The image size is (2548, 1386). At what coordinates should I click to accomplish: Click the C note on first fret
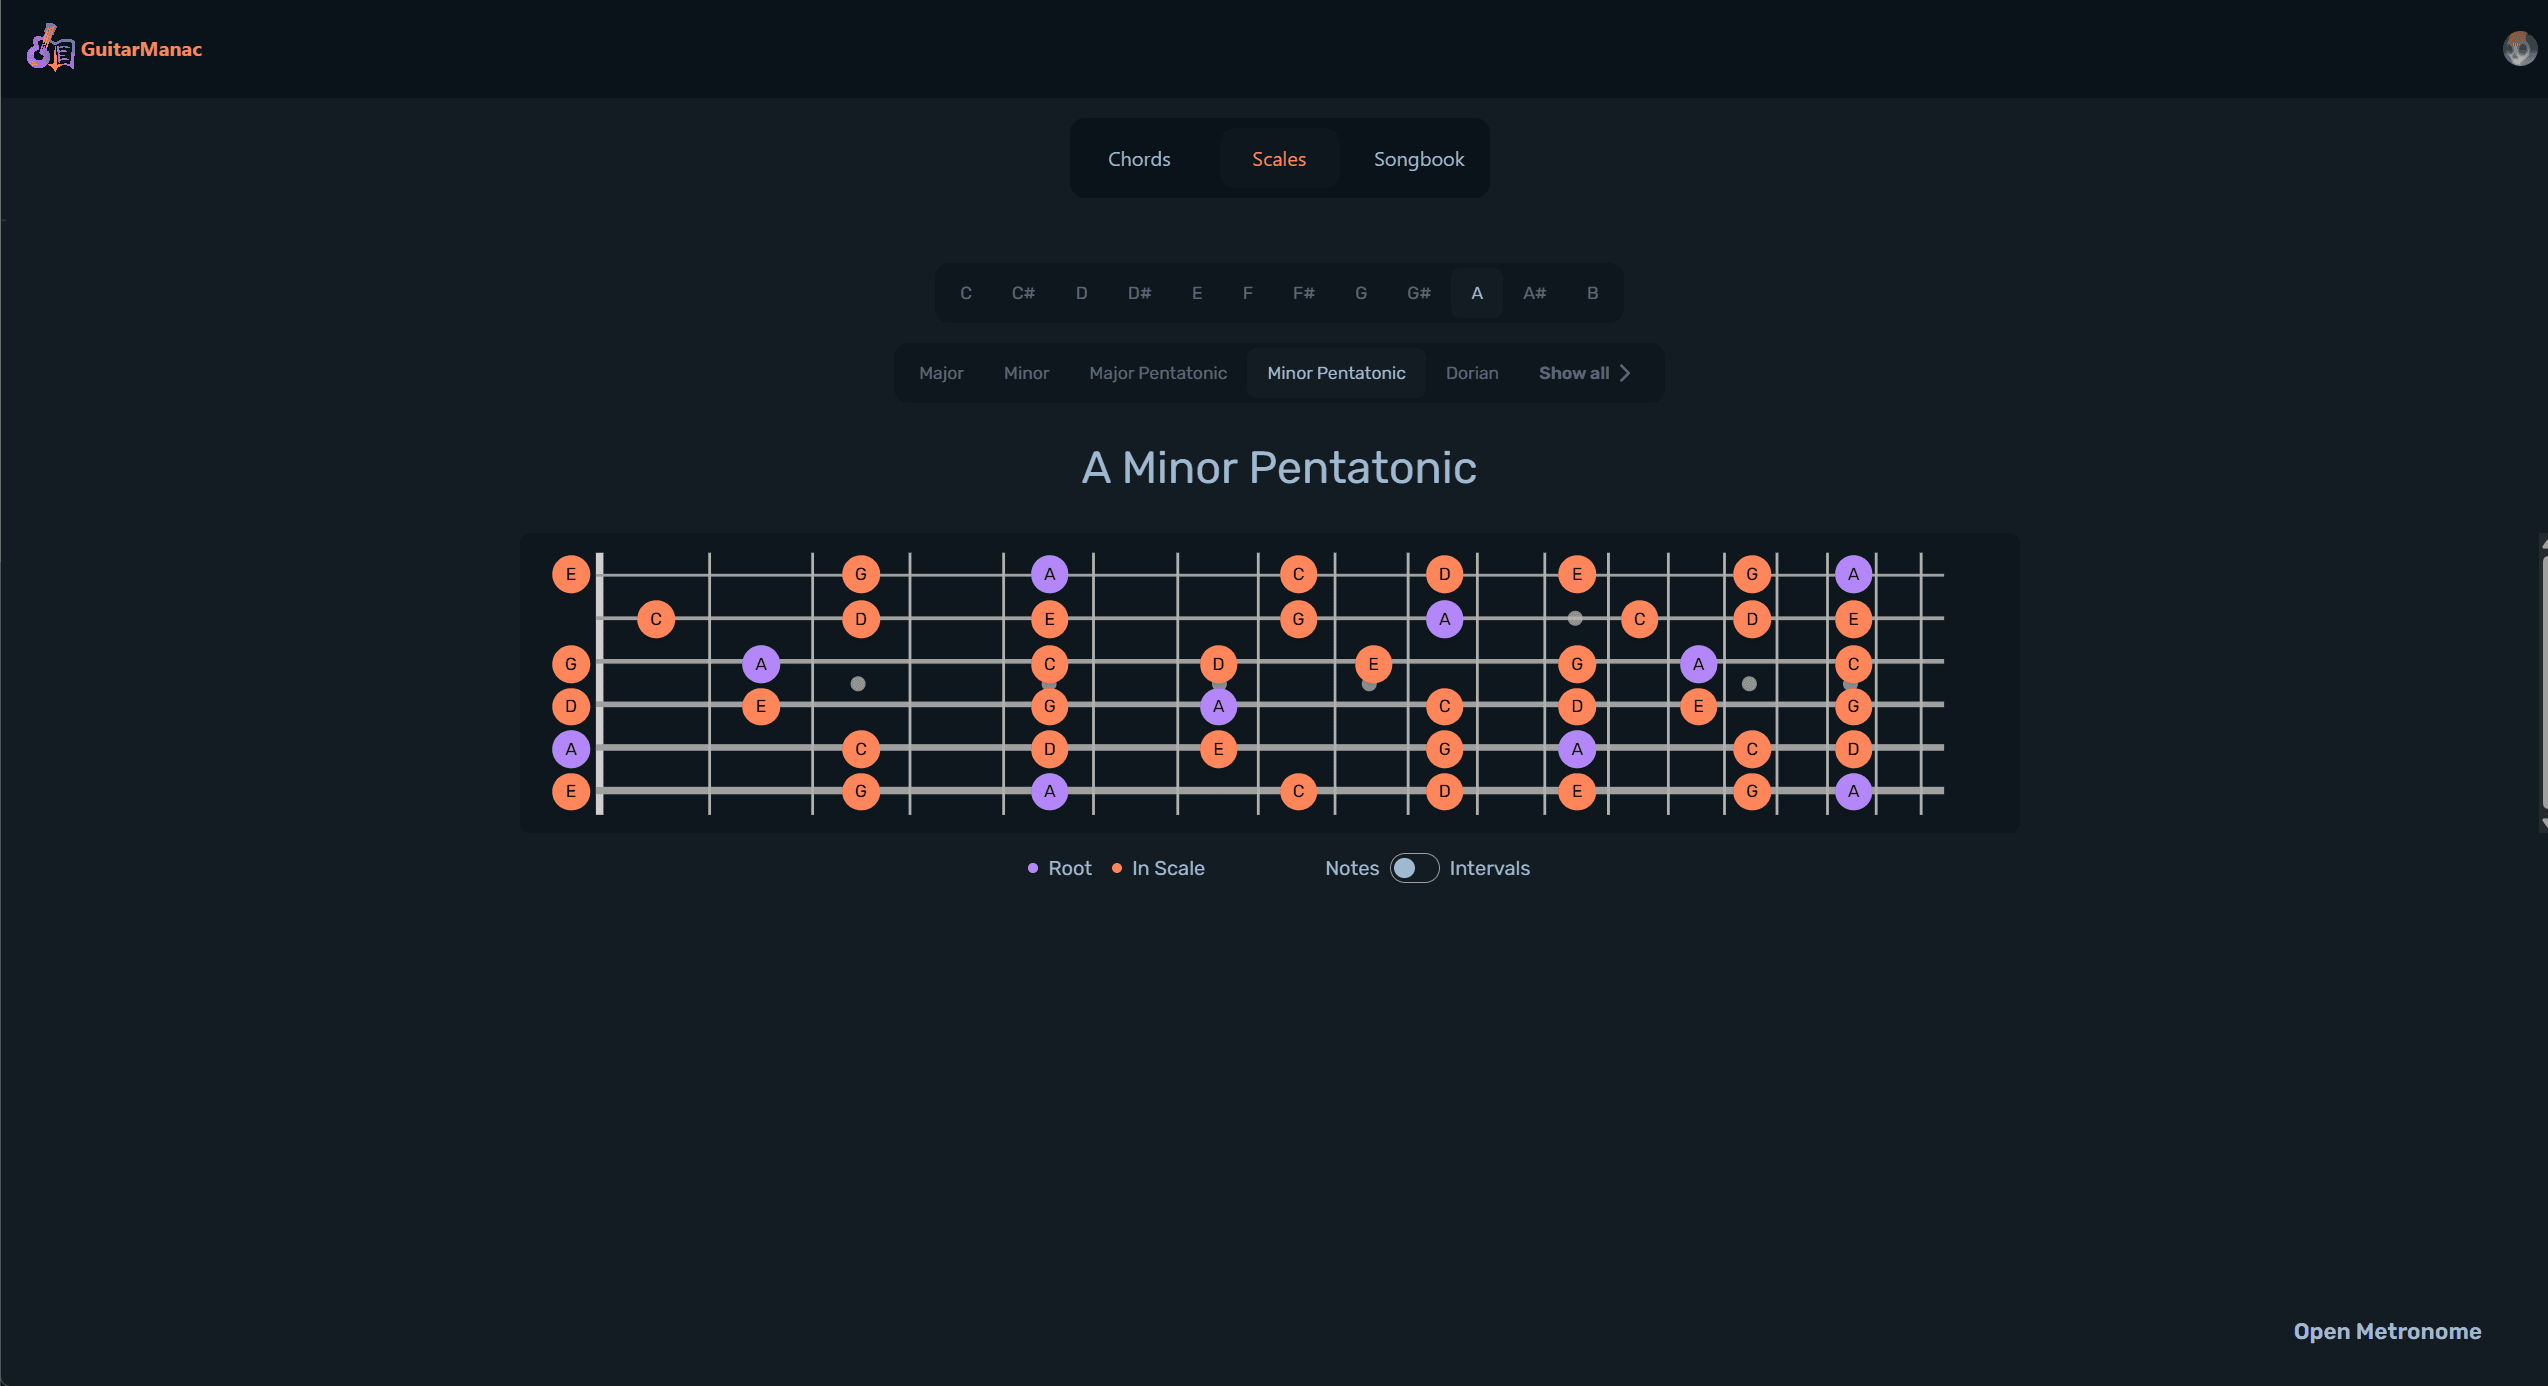(x=656, y=619)
